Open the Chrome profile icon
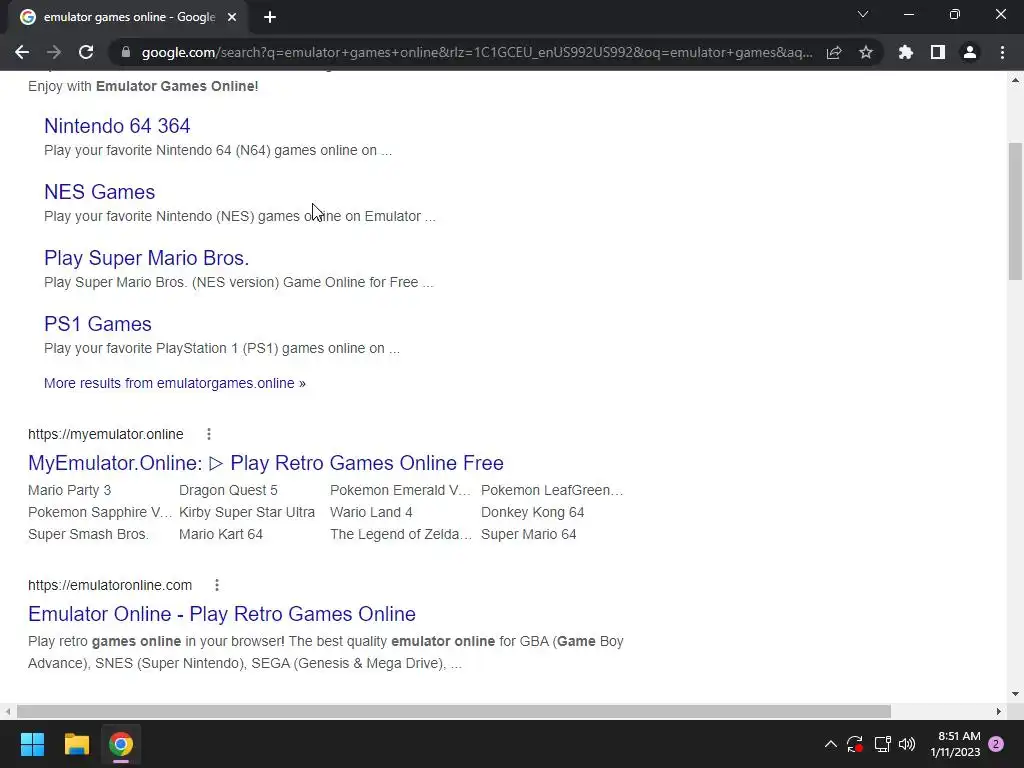This screenshot has width=1024, height=768. click(970, 52)
